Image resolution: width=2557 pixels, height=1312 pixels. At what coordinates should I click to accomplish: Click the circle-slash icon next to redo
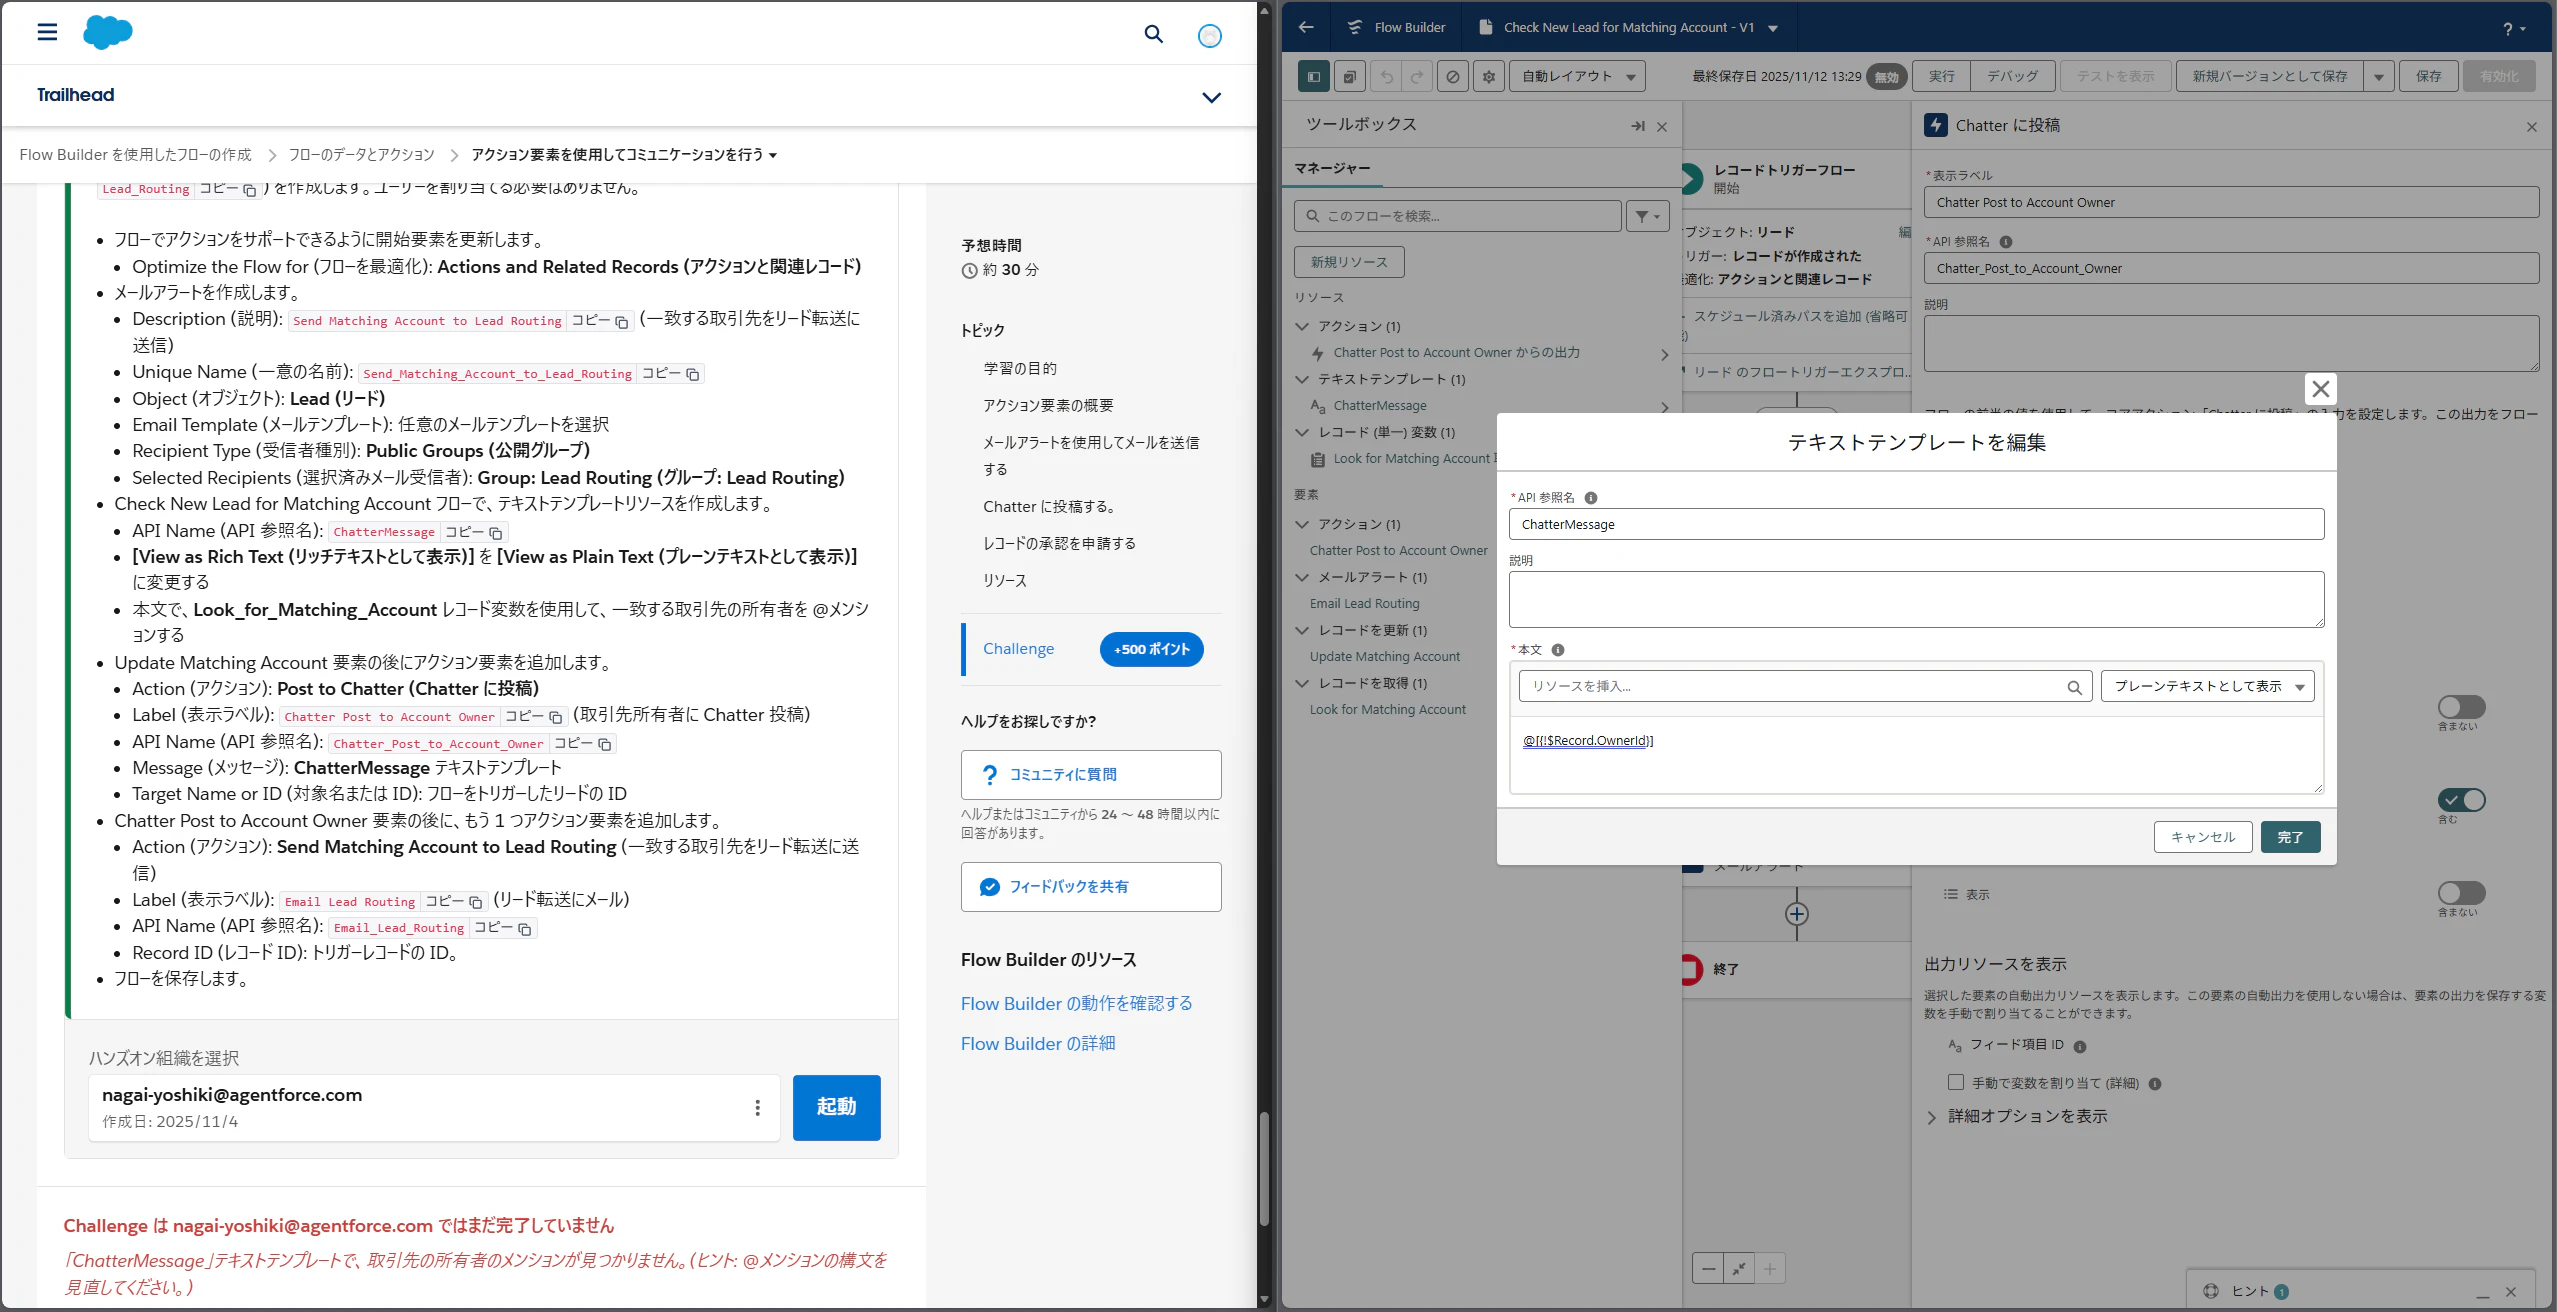click(1453, 76)
